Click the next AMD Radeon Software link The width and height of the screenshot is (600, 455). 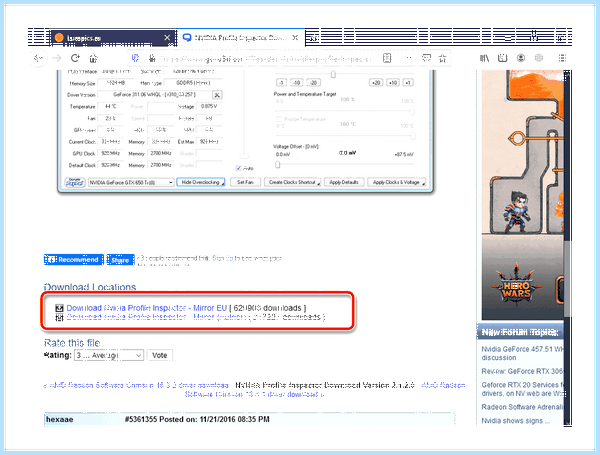point(325,390)
